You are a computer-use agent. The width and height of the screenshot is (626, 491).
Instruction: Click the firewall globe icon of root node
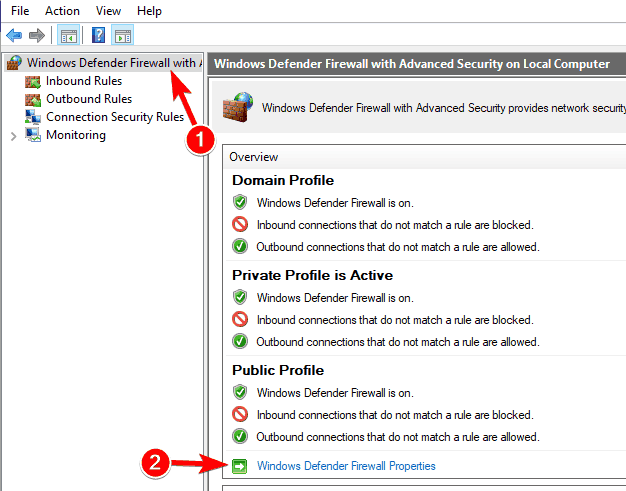(14, 63)
